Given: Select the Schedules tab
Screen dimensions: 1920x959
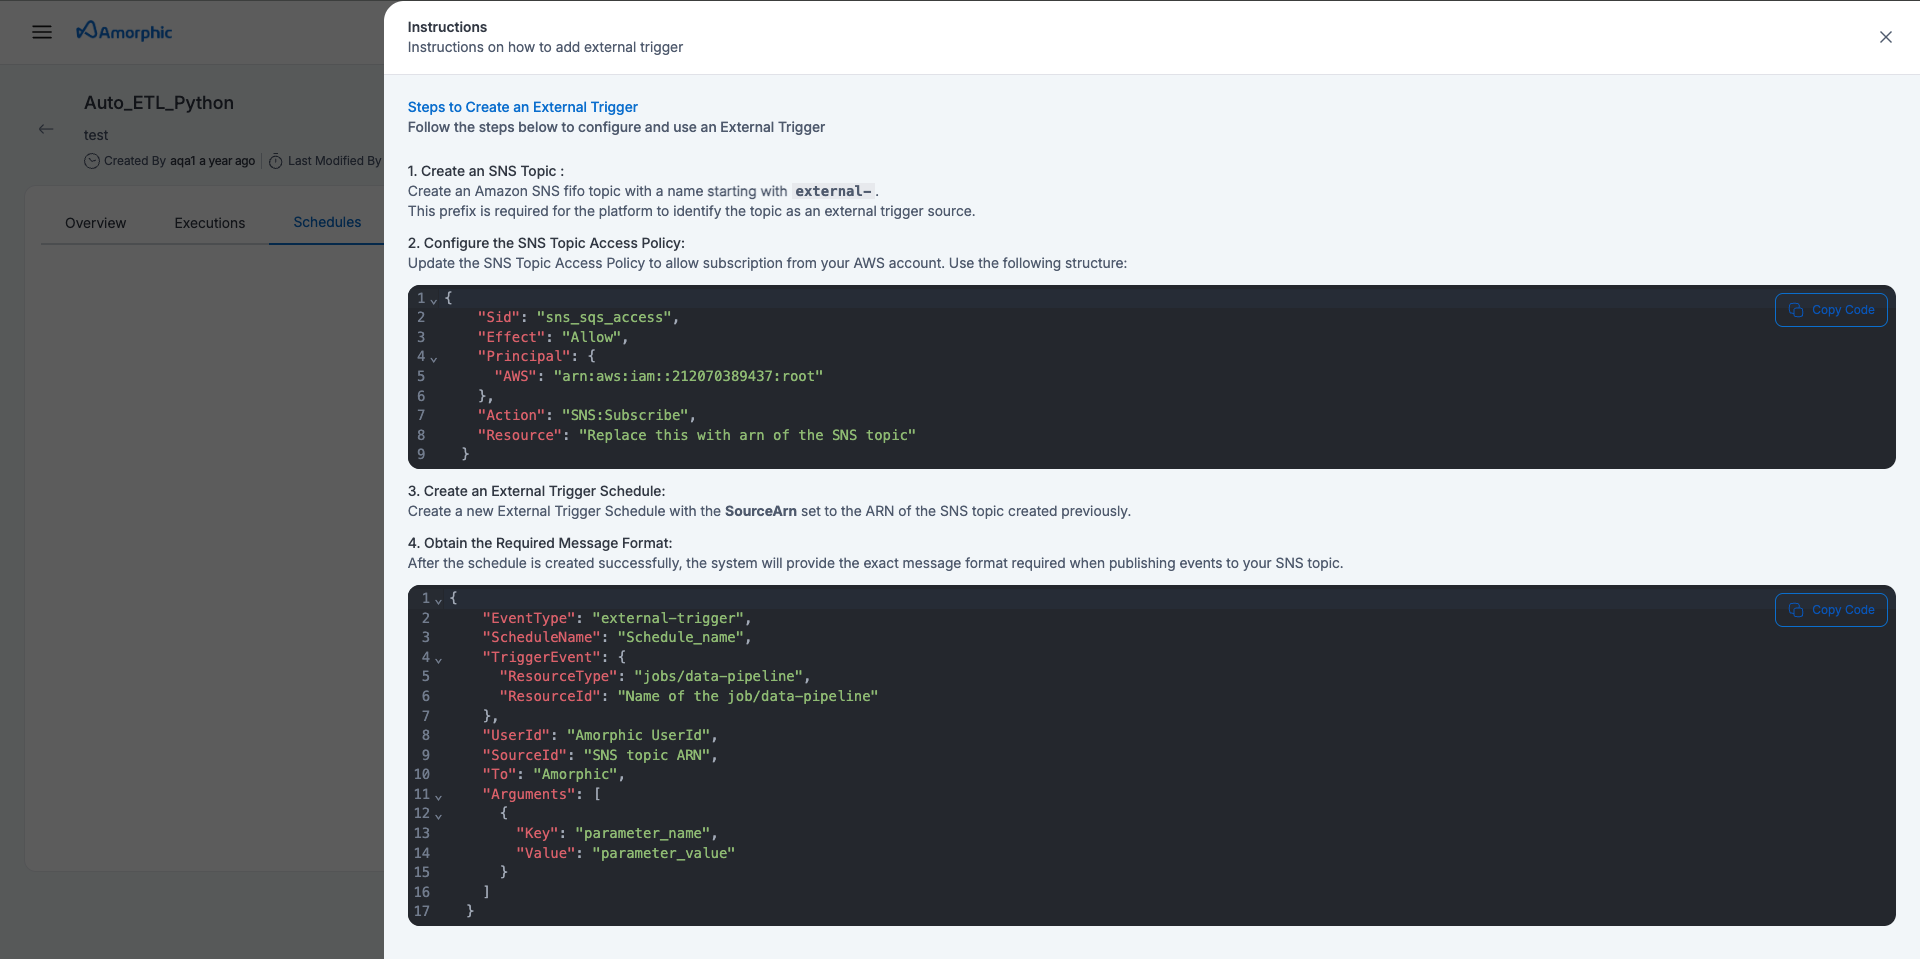Looking at the screenshot, I should [327, 222].
